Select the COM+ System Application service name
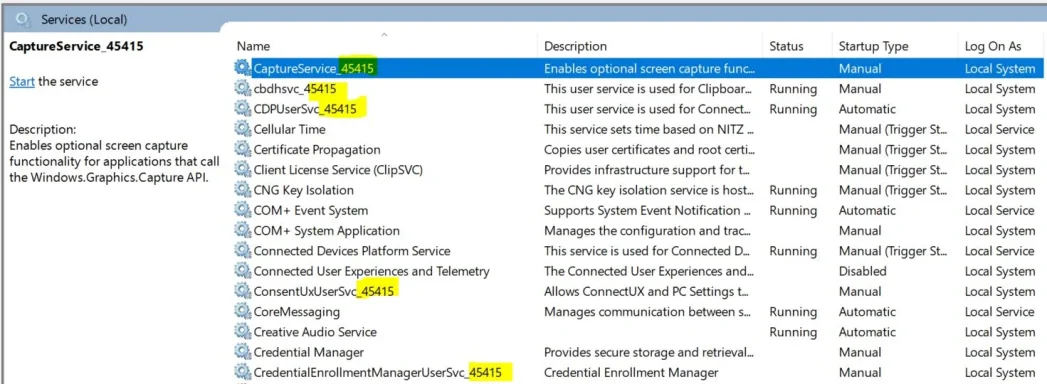The image size is (1047, 384). 327,230
